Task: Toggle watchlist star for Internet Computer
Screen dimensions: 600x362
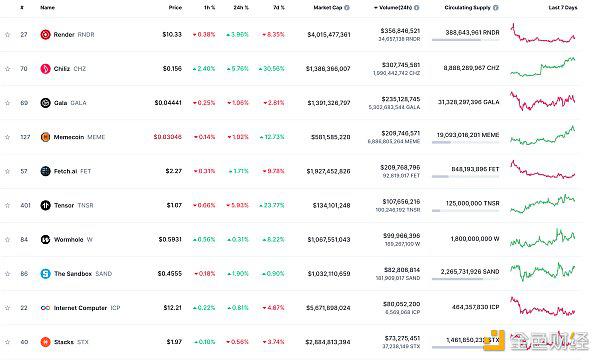Action: click(7, 308)
